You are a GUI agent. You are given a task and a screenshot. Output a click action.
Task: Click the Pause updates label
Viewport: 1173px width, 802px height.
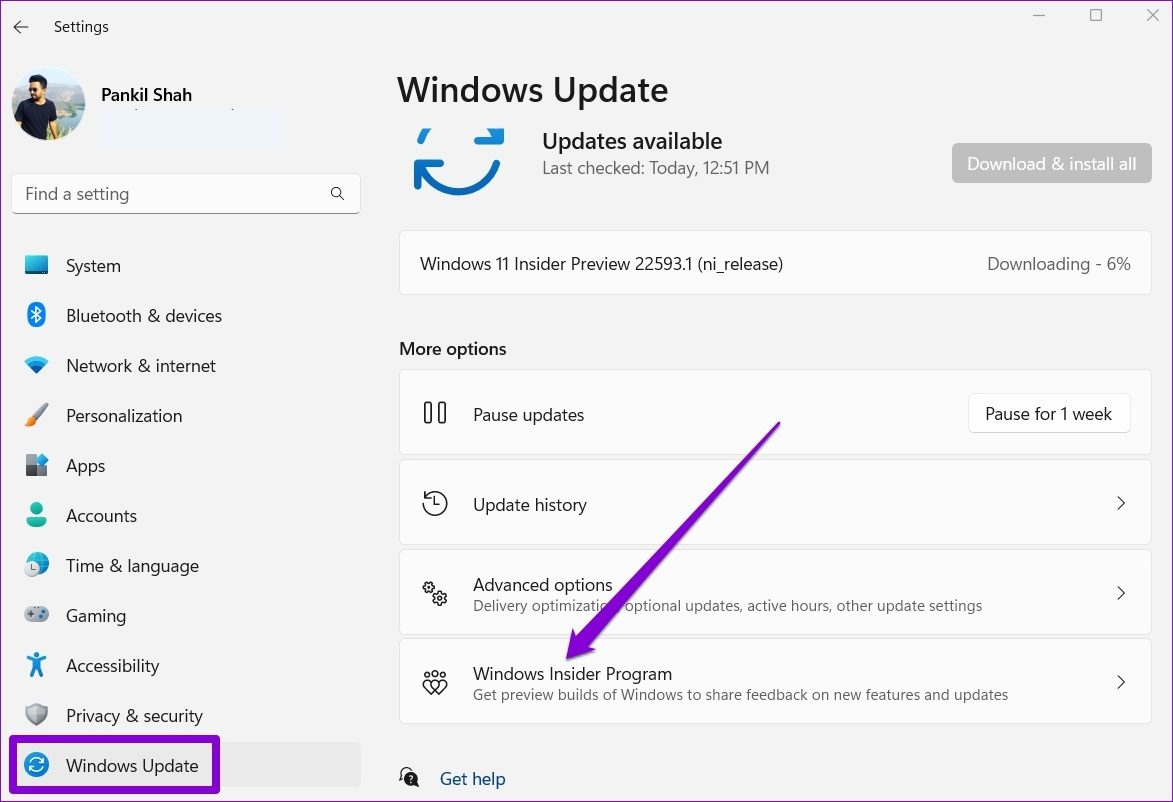point(528,415)
